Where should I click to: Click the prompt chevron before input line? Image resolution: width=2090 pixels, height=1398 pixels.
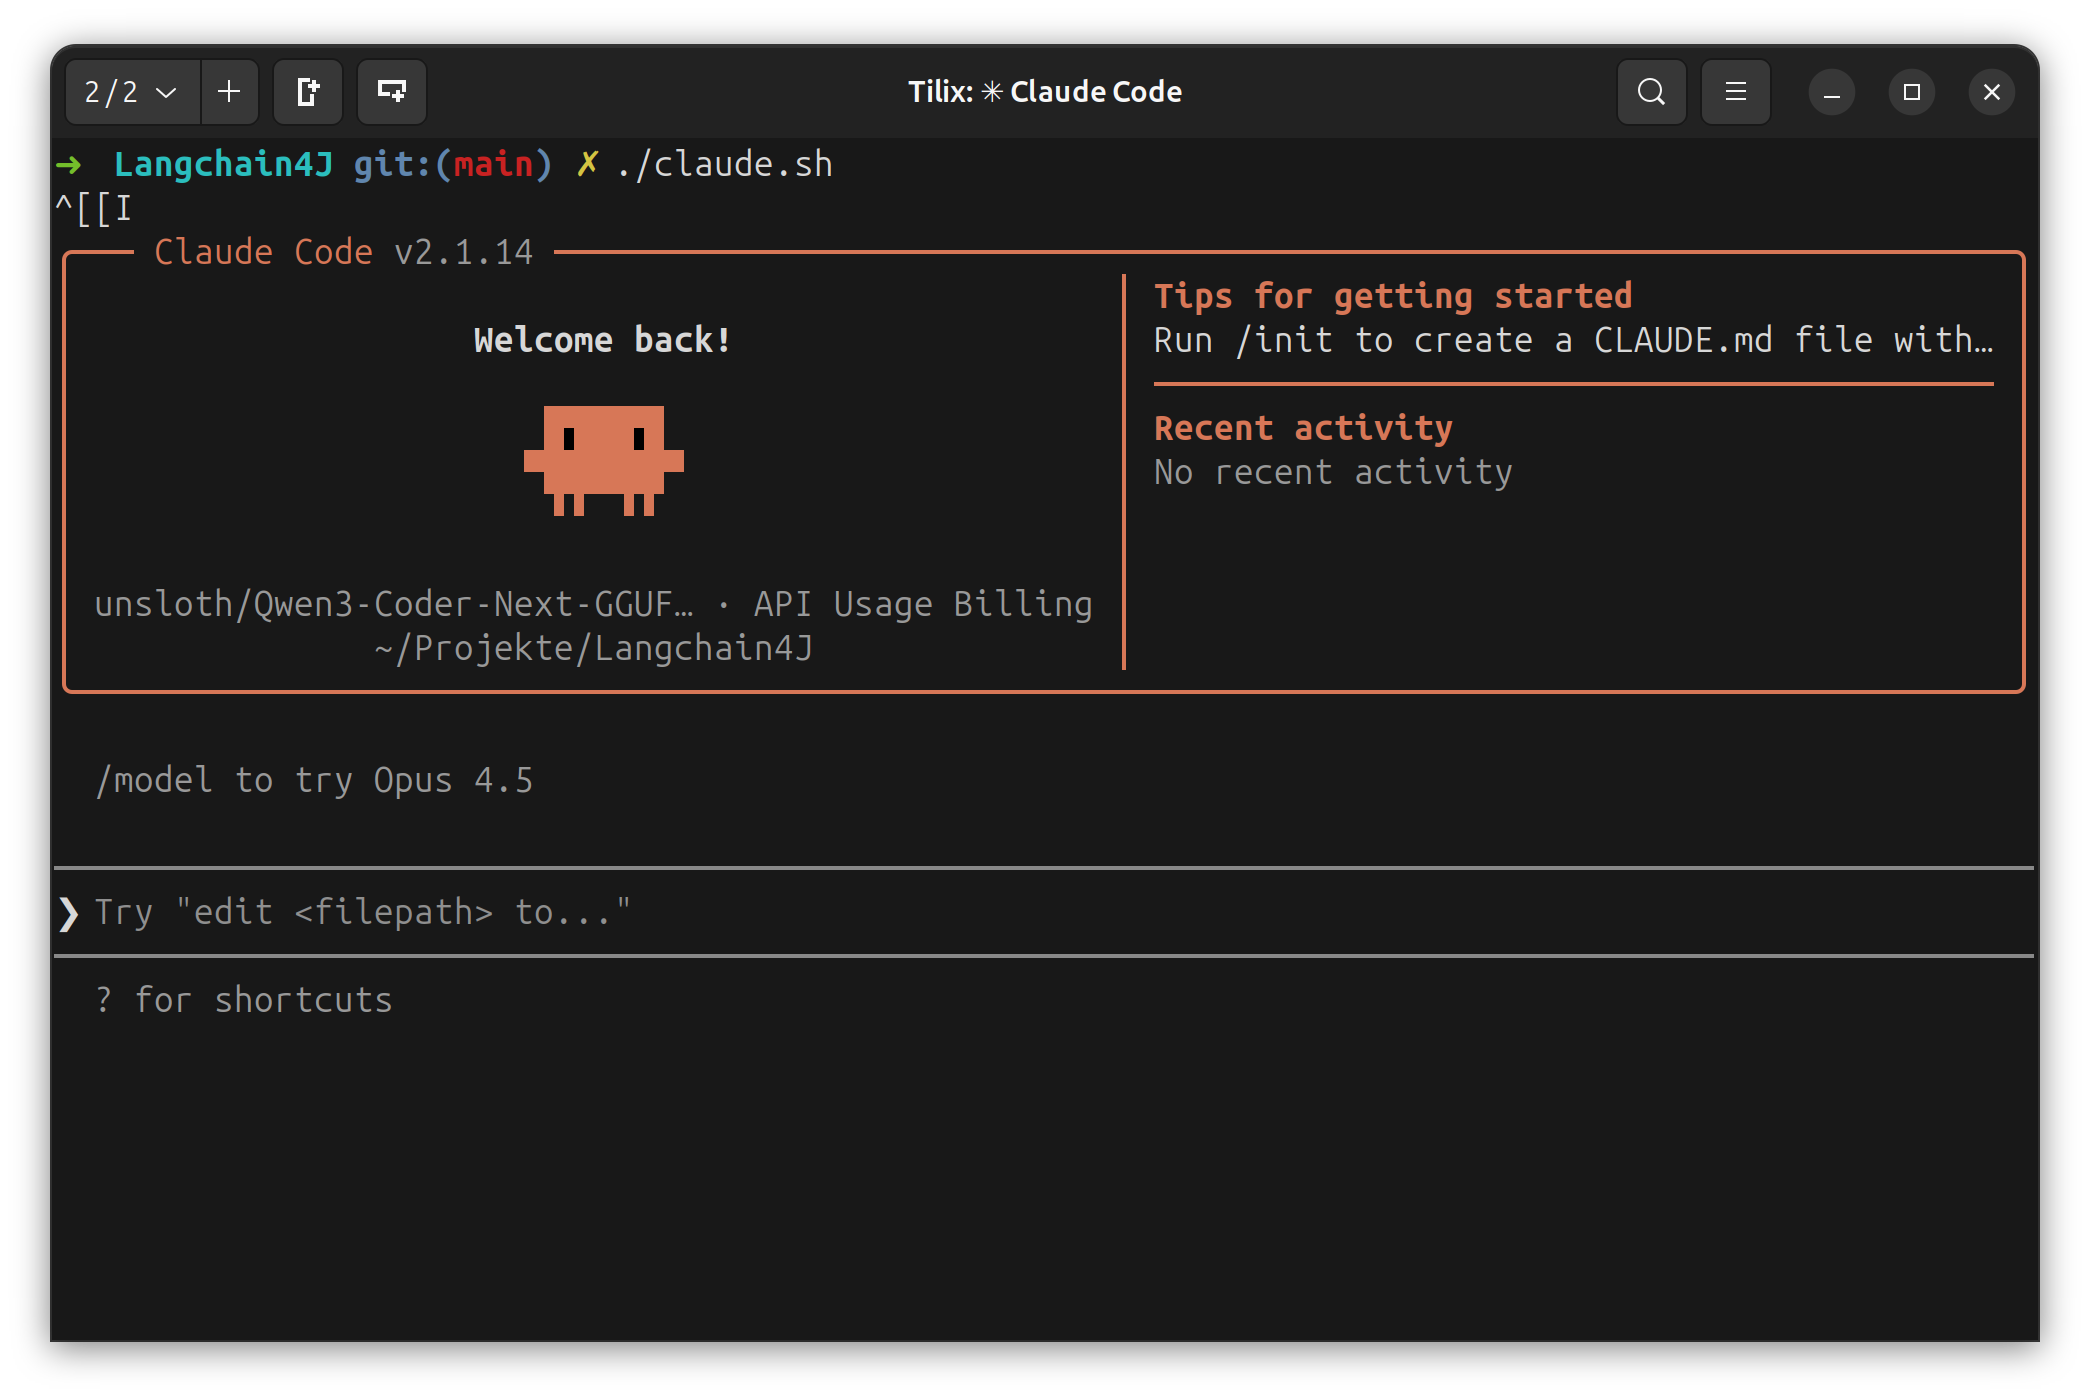[68, 913]
